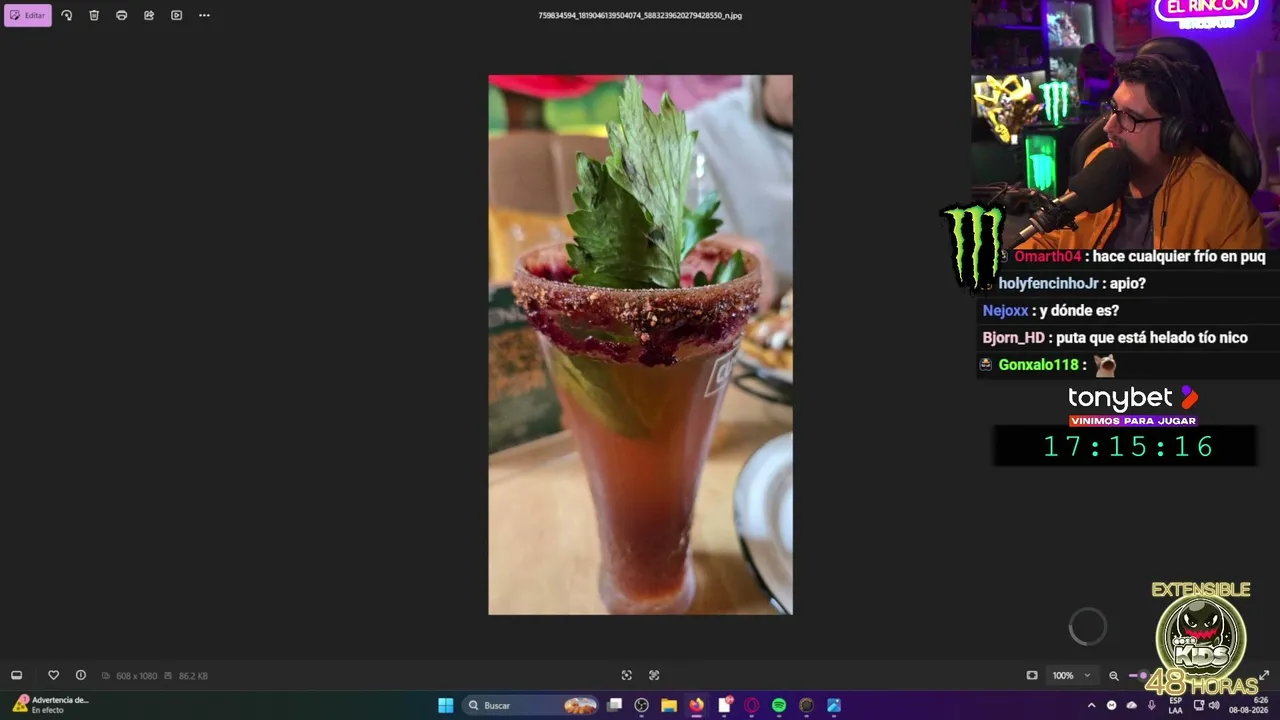Open the three-dot more options menu

[x=204, y=15]
